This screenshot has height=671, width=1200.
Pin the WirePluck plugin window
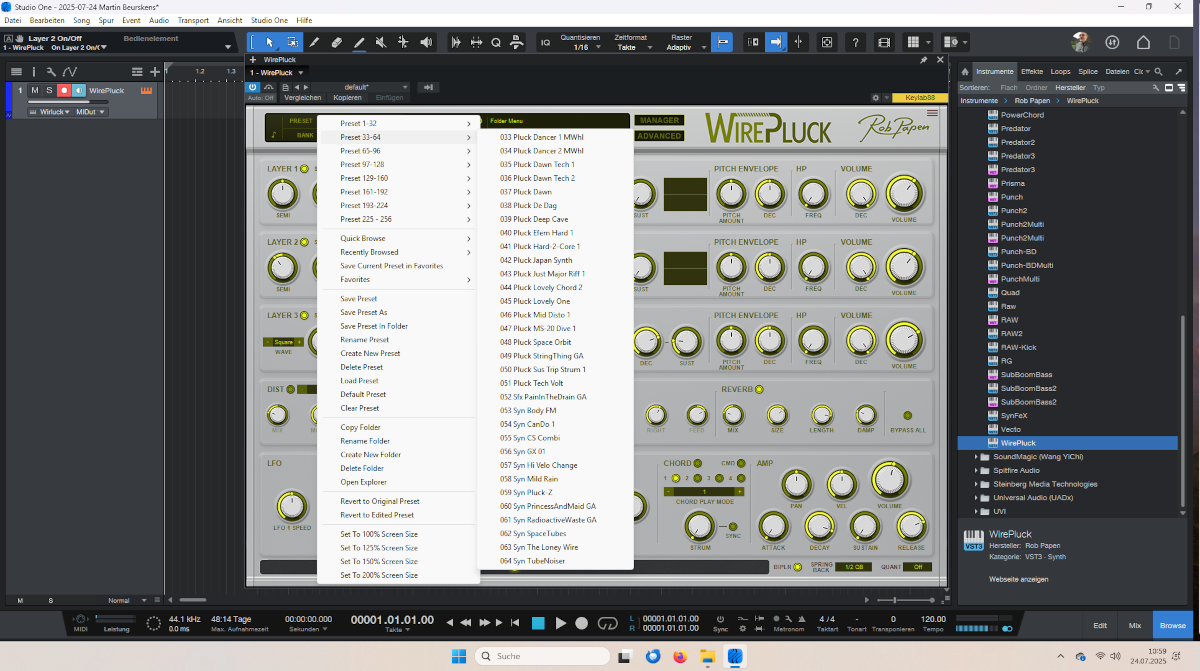pyautogui.click(x=924, y=60)
